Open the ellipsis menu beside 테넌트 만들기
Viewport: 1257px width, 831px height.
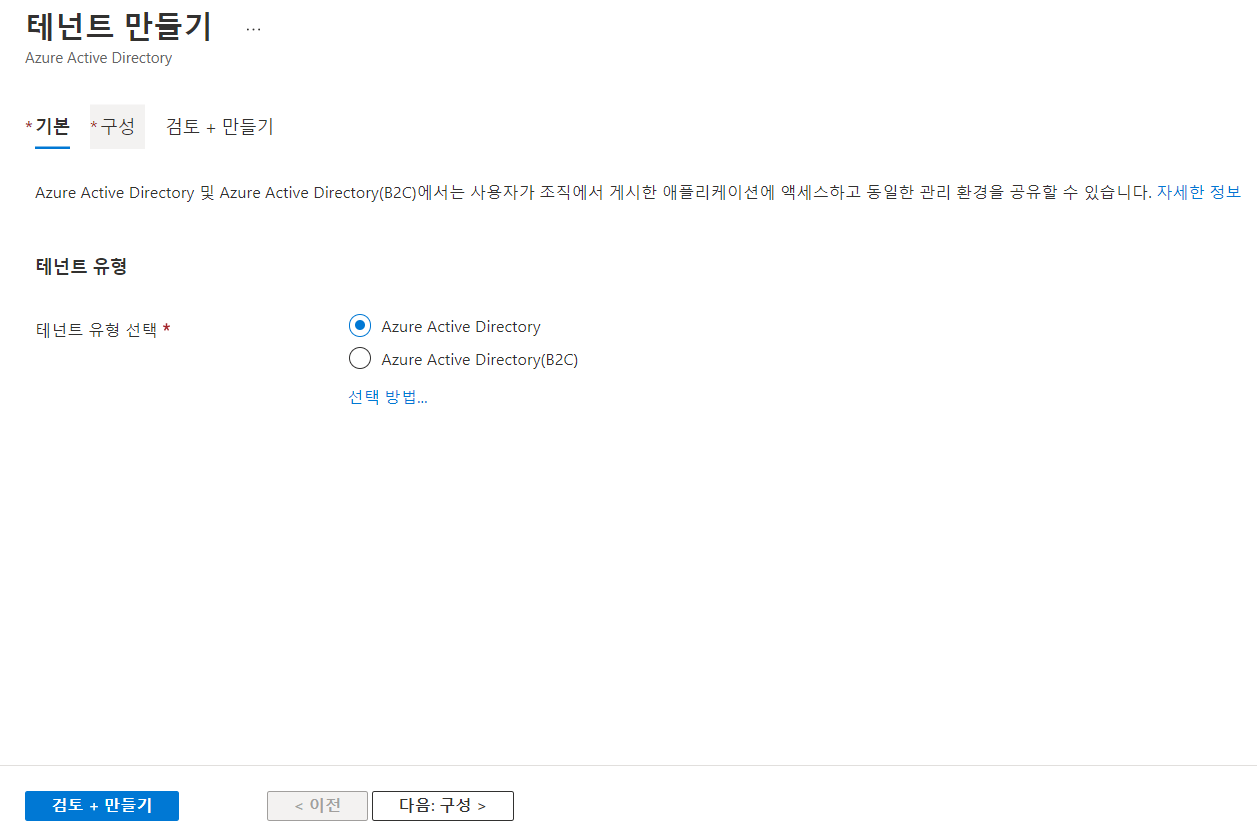(253, 29)
